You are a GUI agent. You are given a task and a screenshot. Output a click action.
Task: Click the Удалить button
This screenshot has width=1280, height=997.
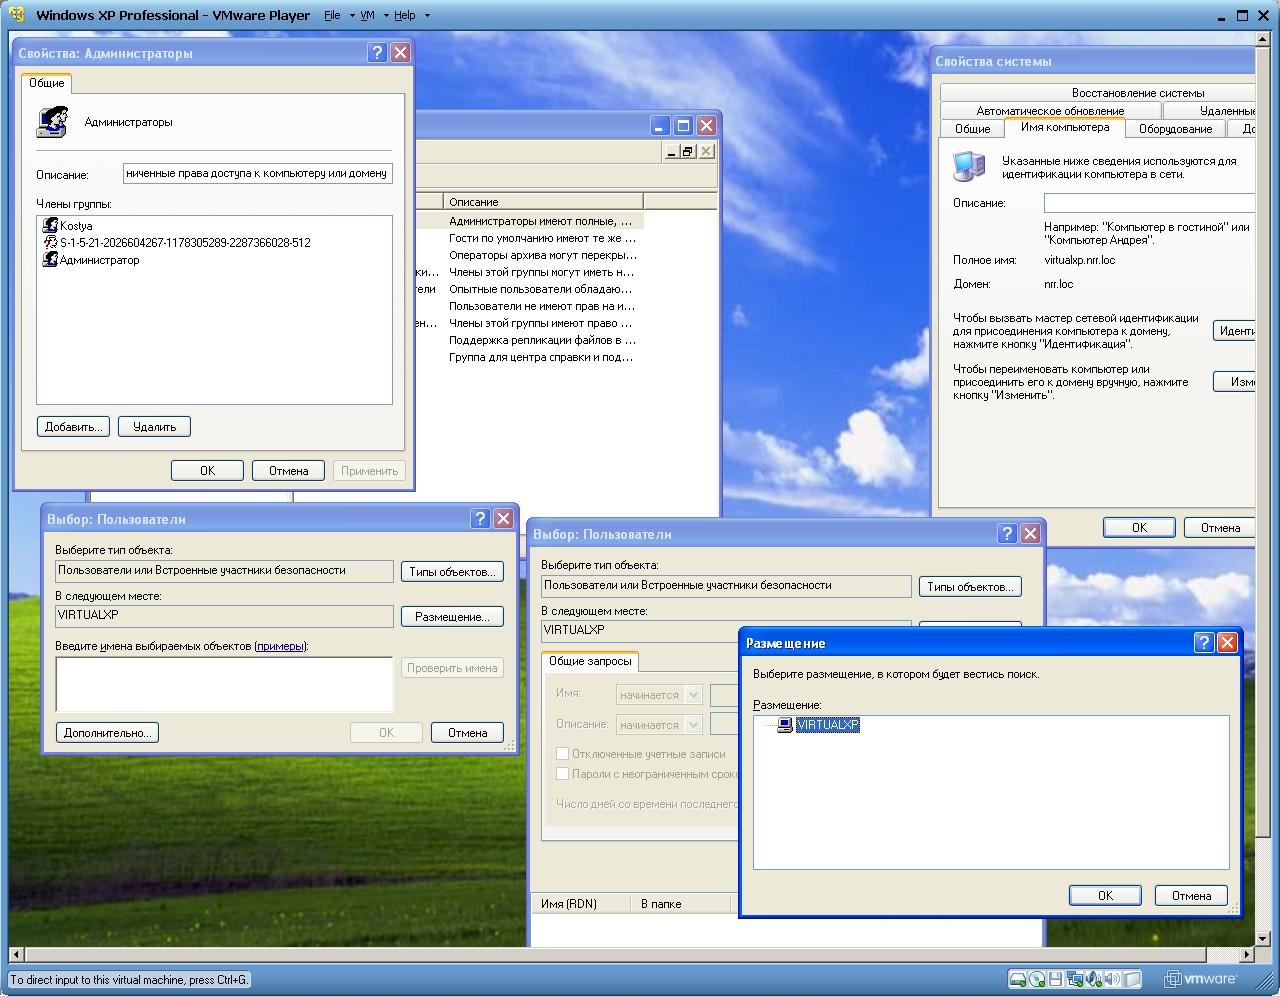pyautogui.click(x=154, y=426)
